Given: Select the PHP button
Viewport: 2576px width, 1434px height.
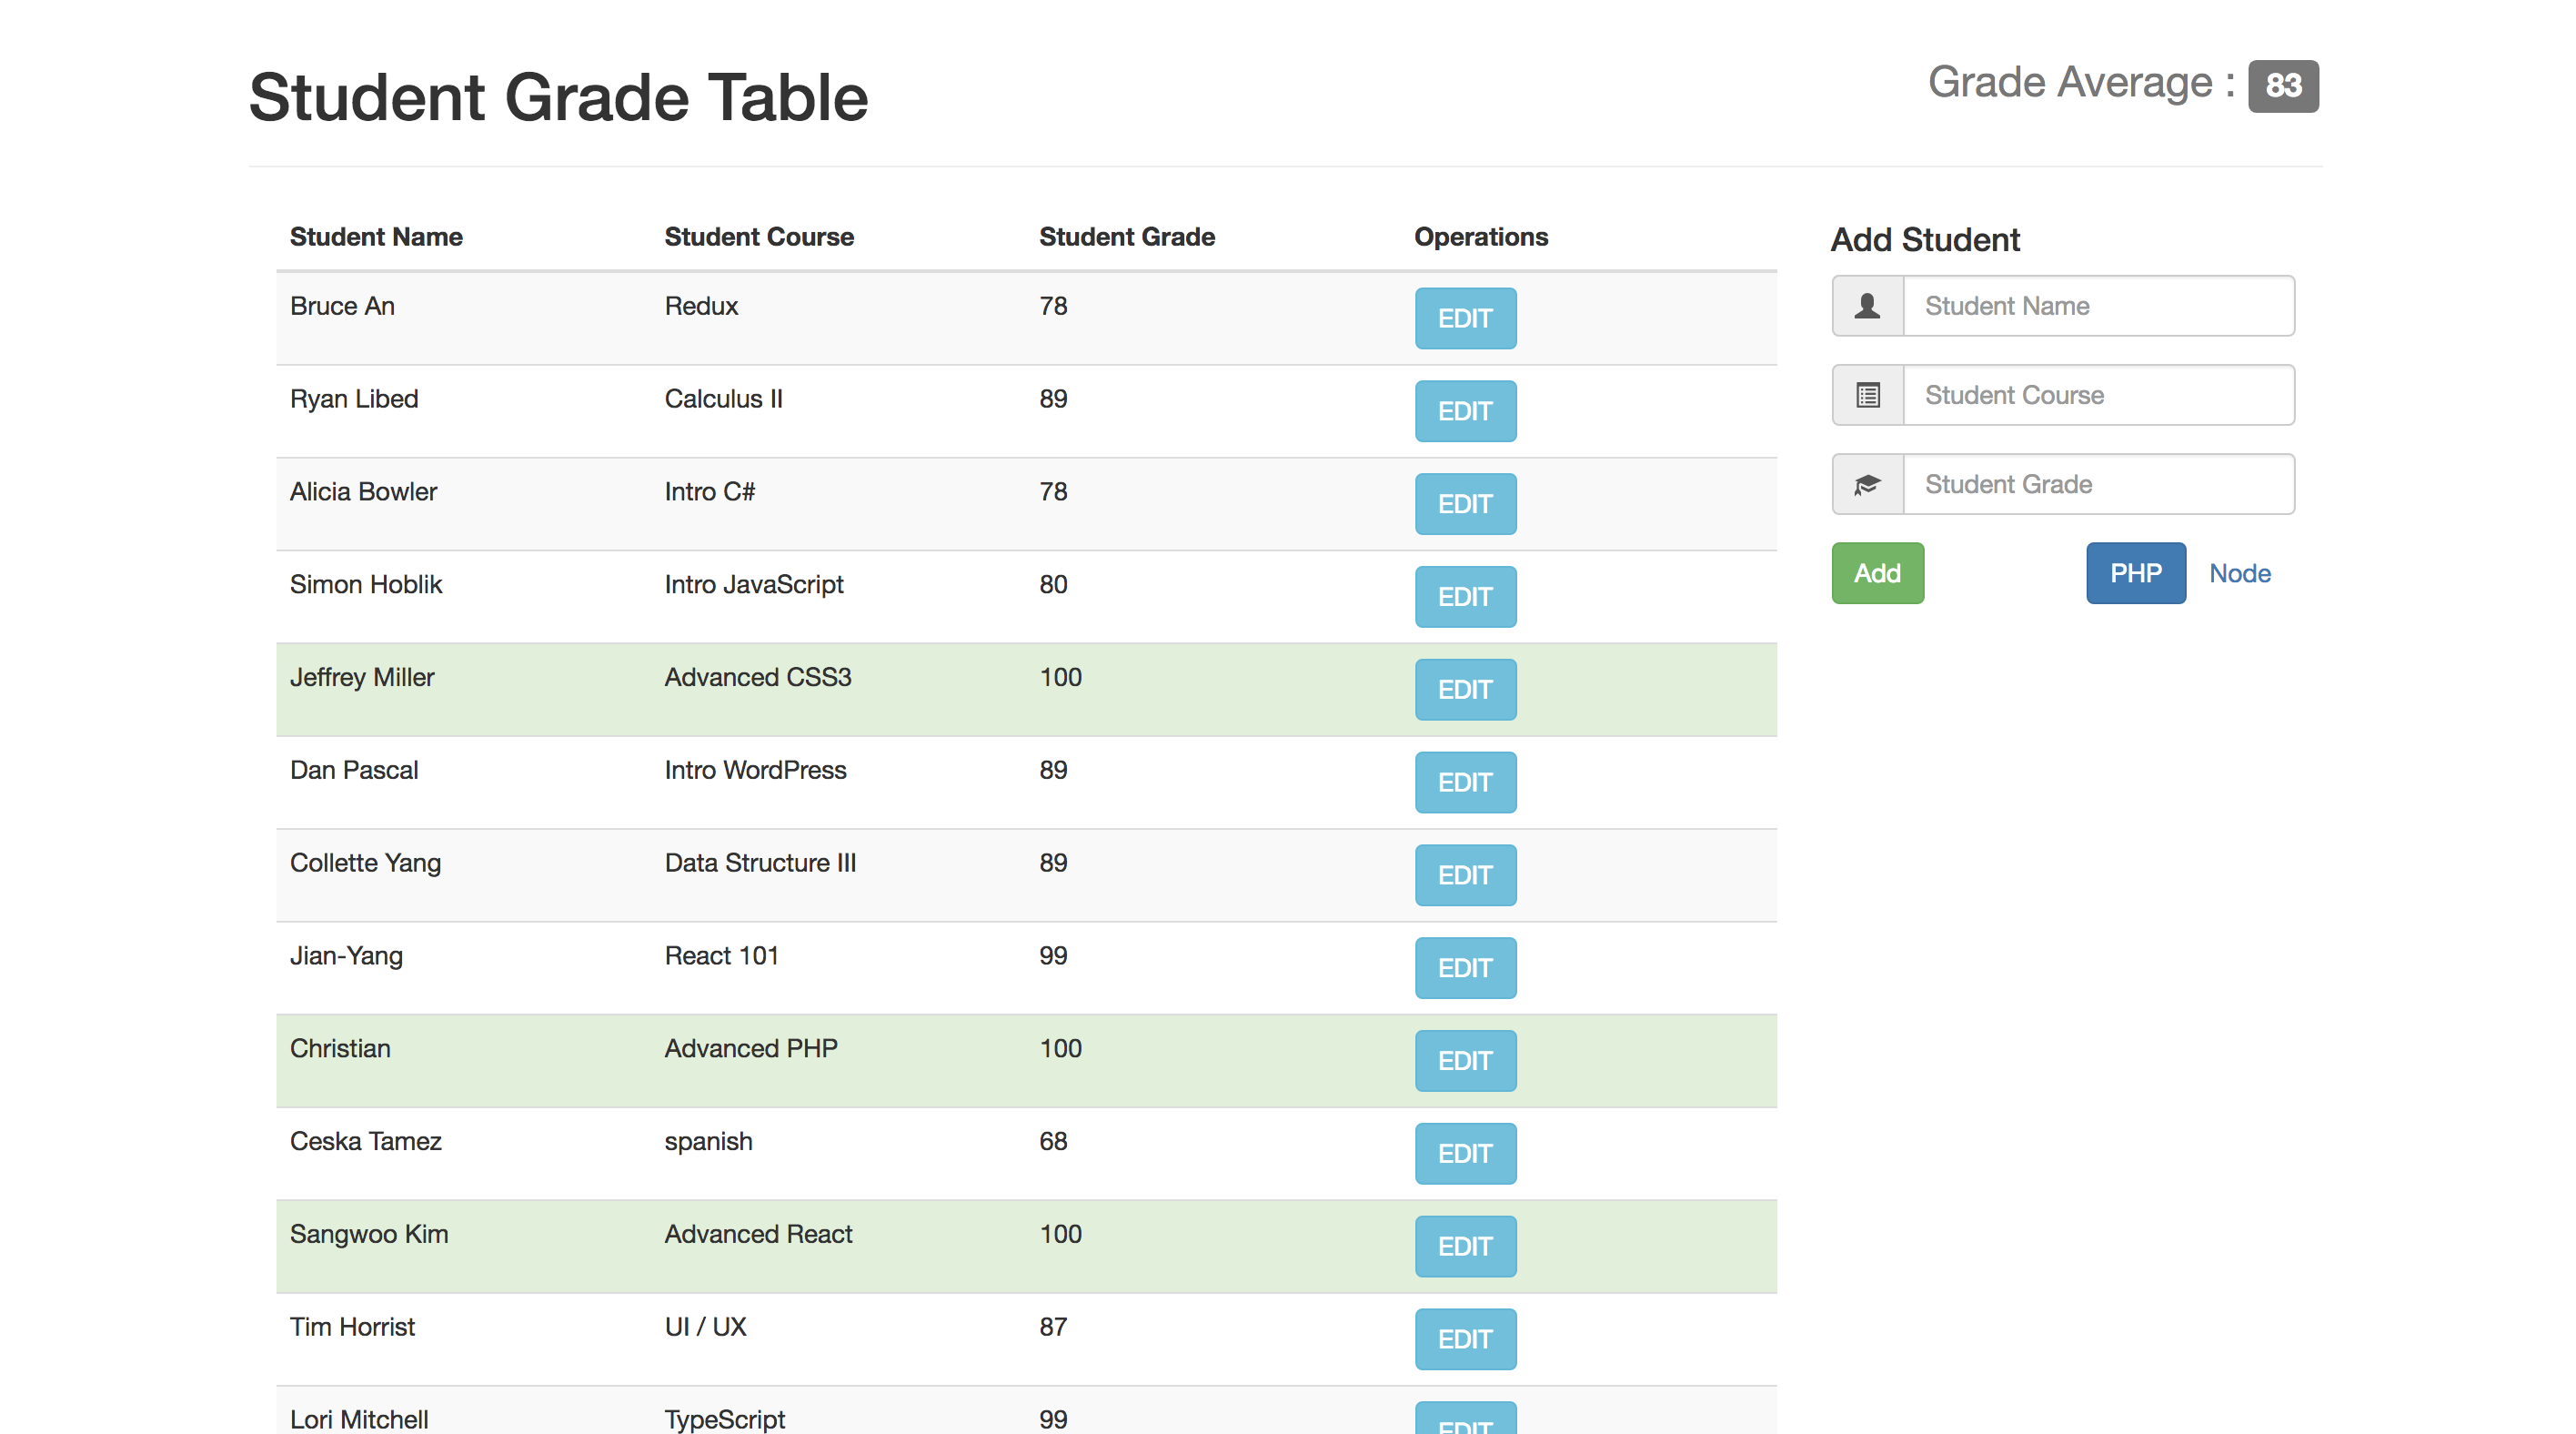Looking at the screenshot, I should point(2136,573).
